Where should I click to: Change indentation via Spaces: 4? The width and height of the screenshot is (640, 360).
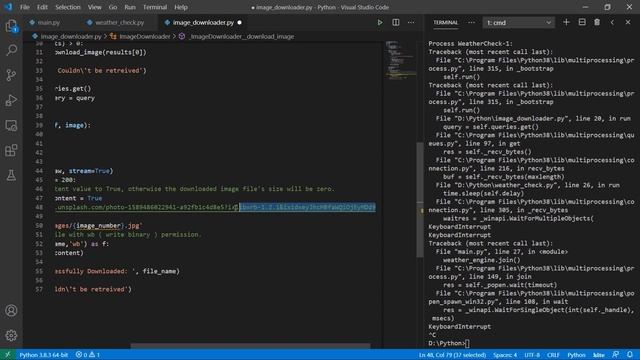tap(505, 355)
